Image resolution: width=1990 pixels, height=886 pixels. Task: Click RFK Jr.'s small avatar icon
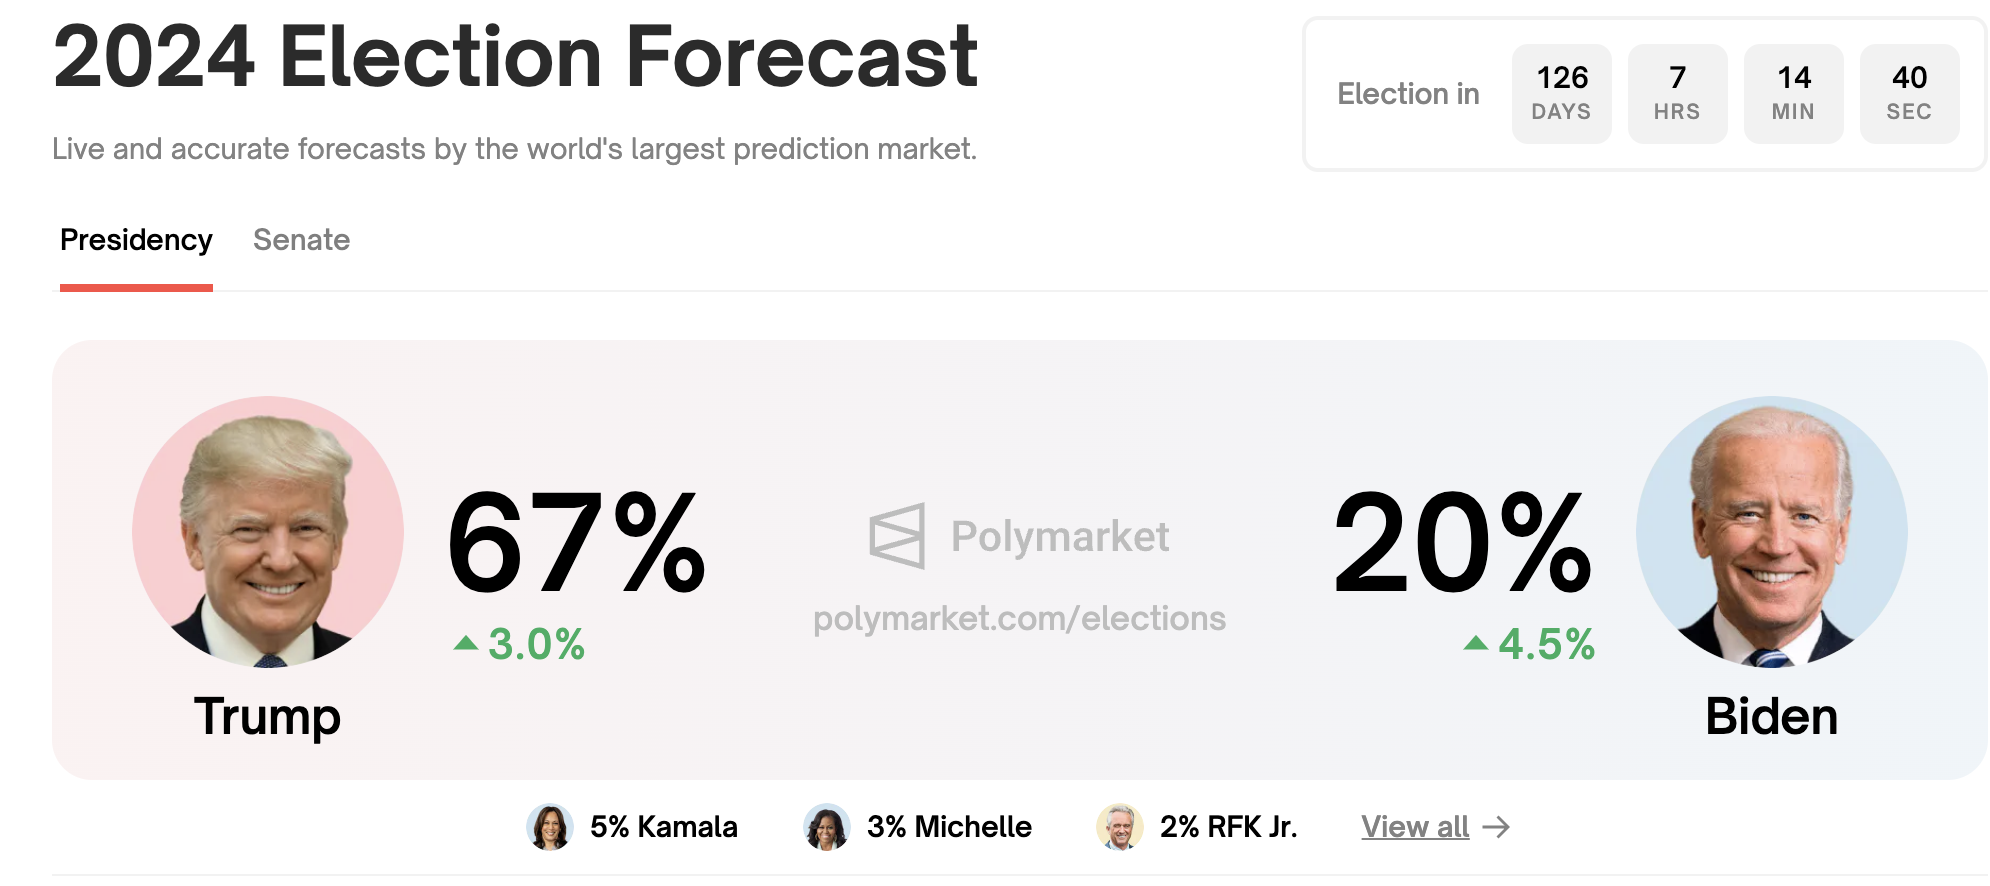[x=1120, y=827]
